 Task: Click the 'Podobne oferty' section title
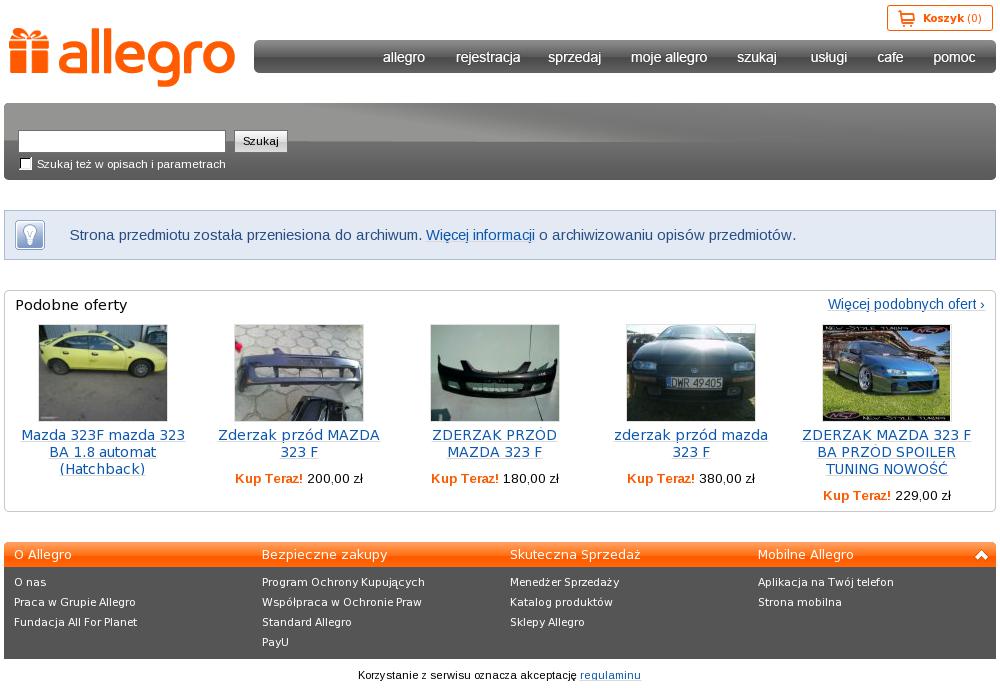(x=71, y=305)
